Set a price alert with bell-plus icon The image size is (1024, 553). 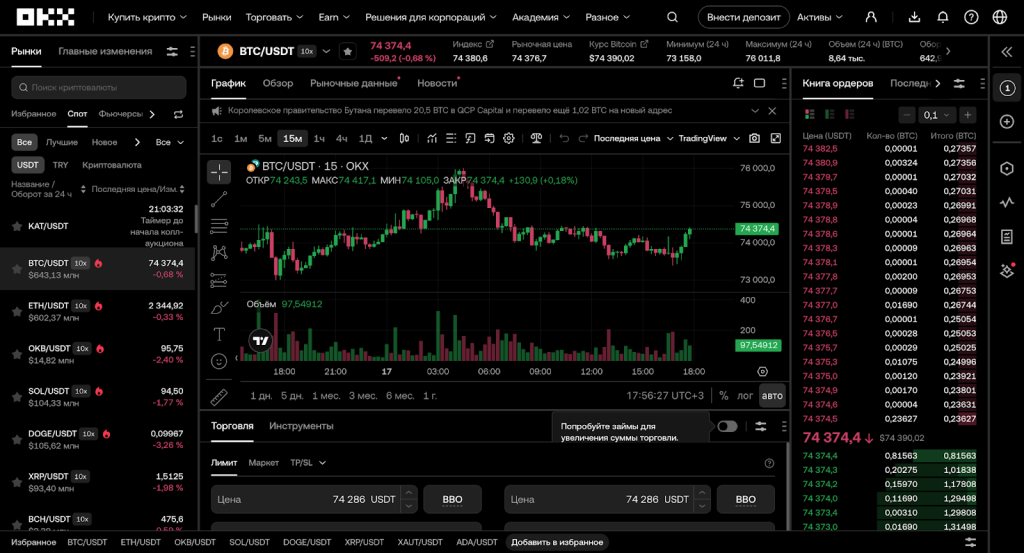[x=738, y=83]
